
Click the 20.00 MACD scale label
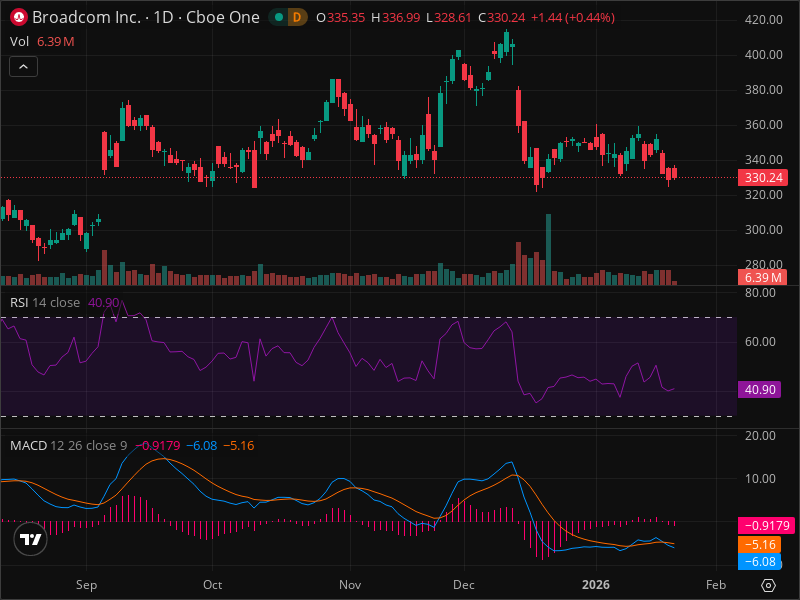[x=760, y=436]
